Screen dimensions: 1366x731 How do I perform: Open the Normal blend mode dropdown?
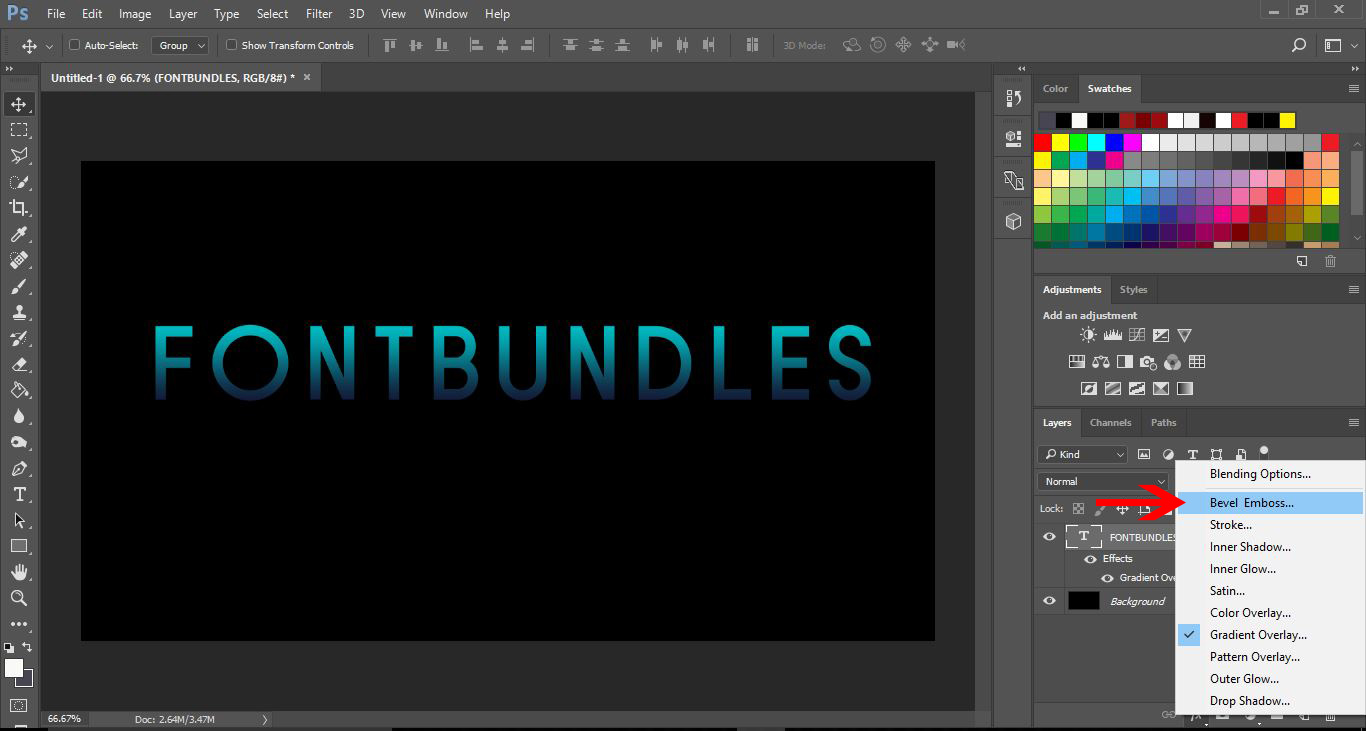(x=1104, y=481)
